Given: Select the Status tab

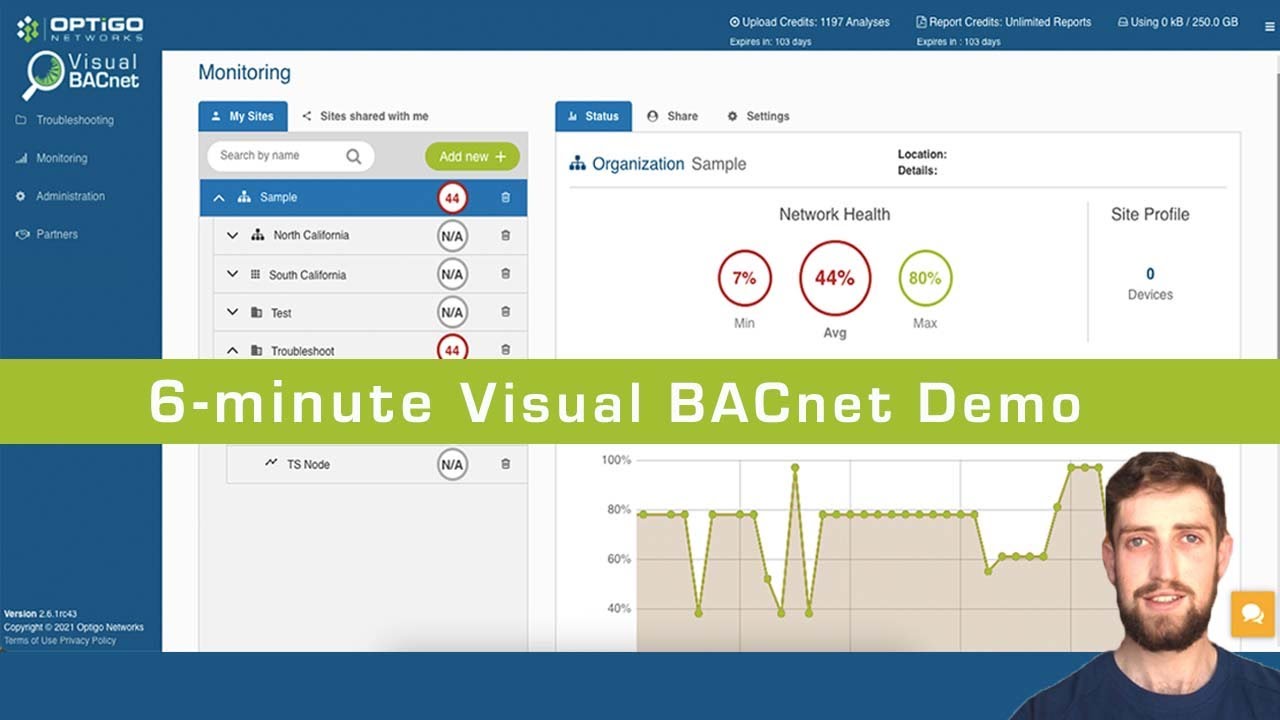Looking at the screenshot, I should pos(594,116).
